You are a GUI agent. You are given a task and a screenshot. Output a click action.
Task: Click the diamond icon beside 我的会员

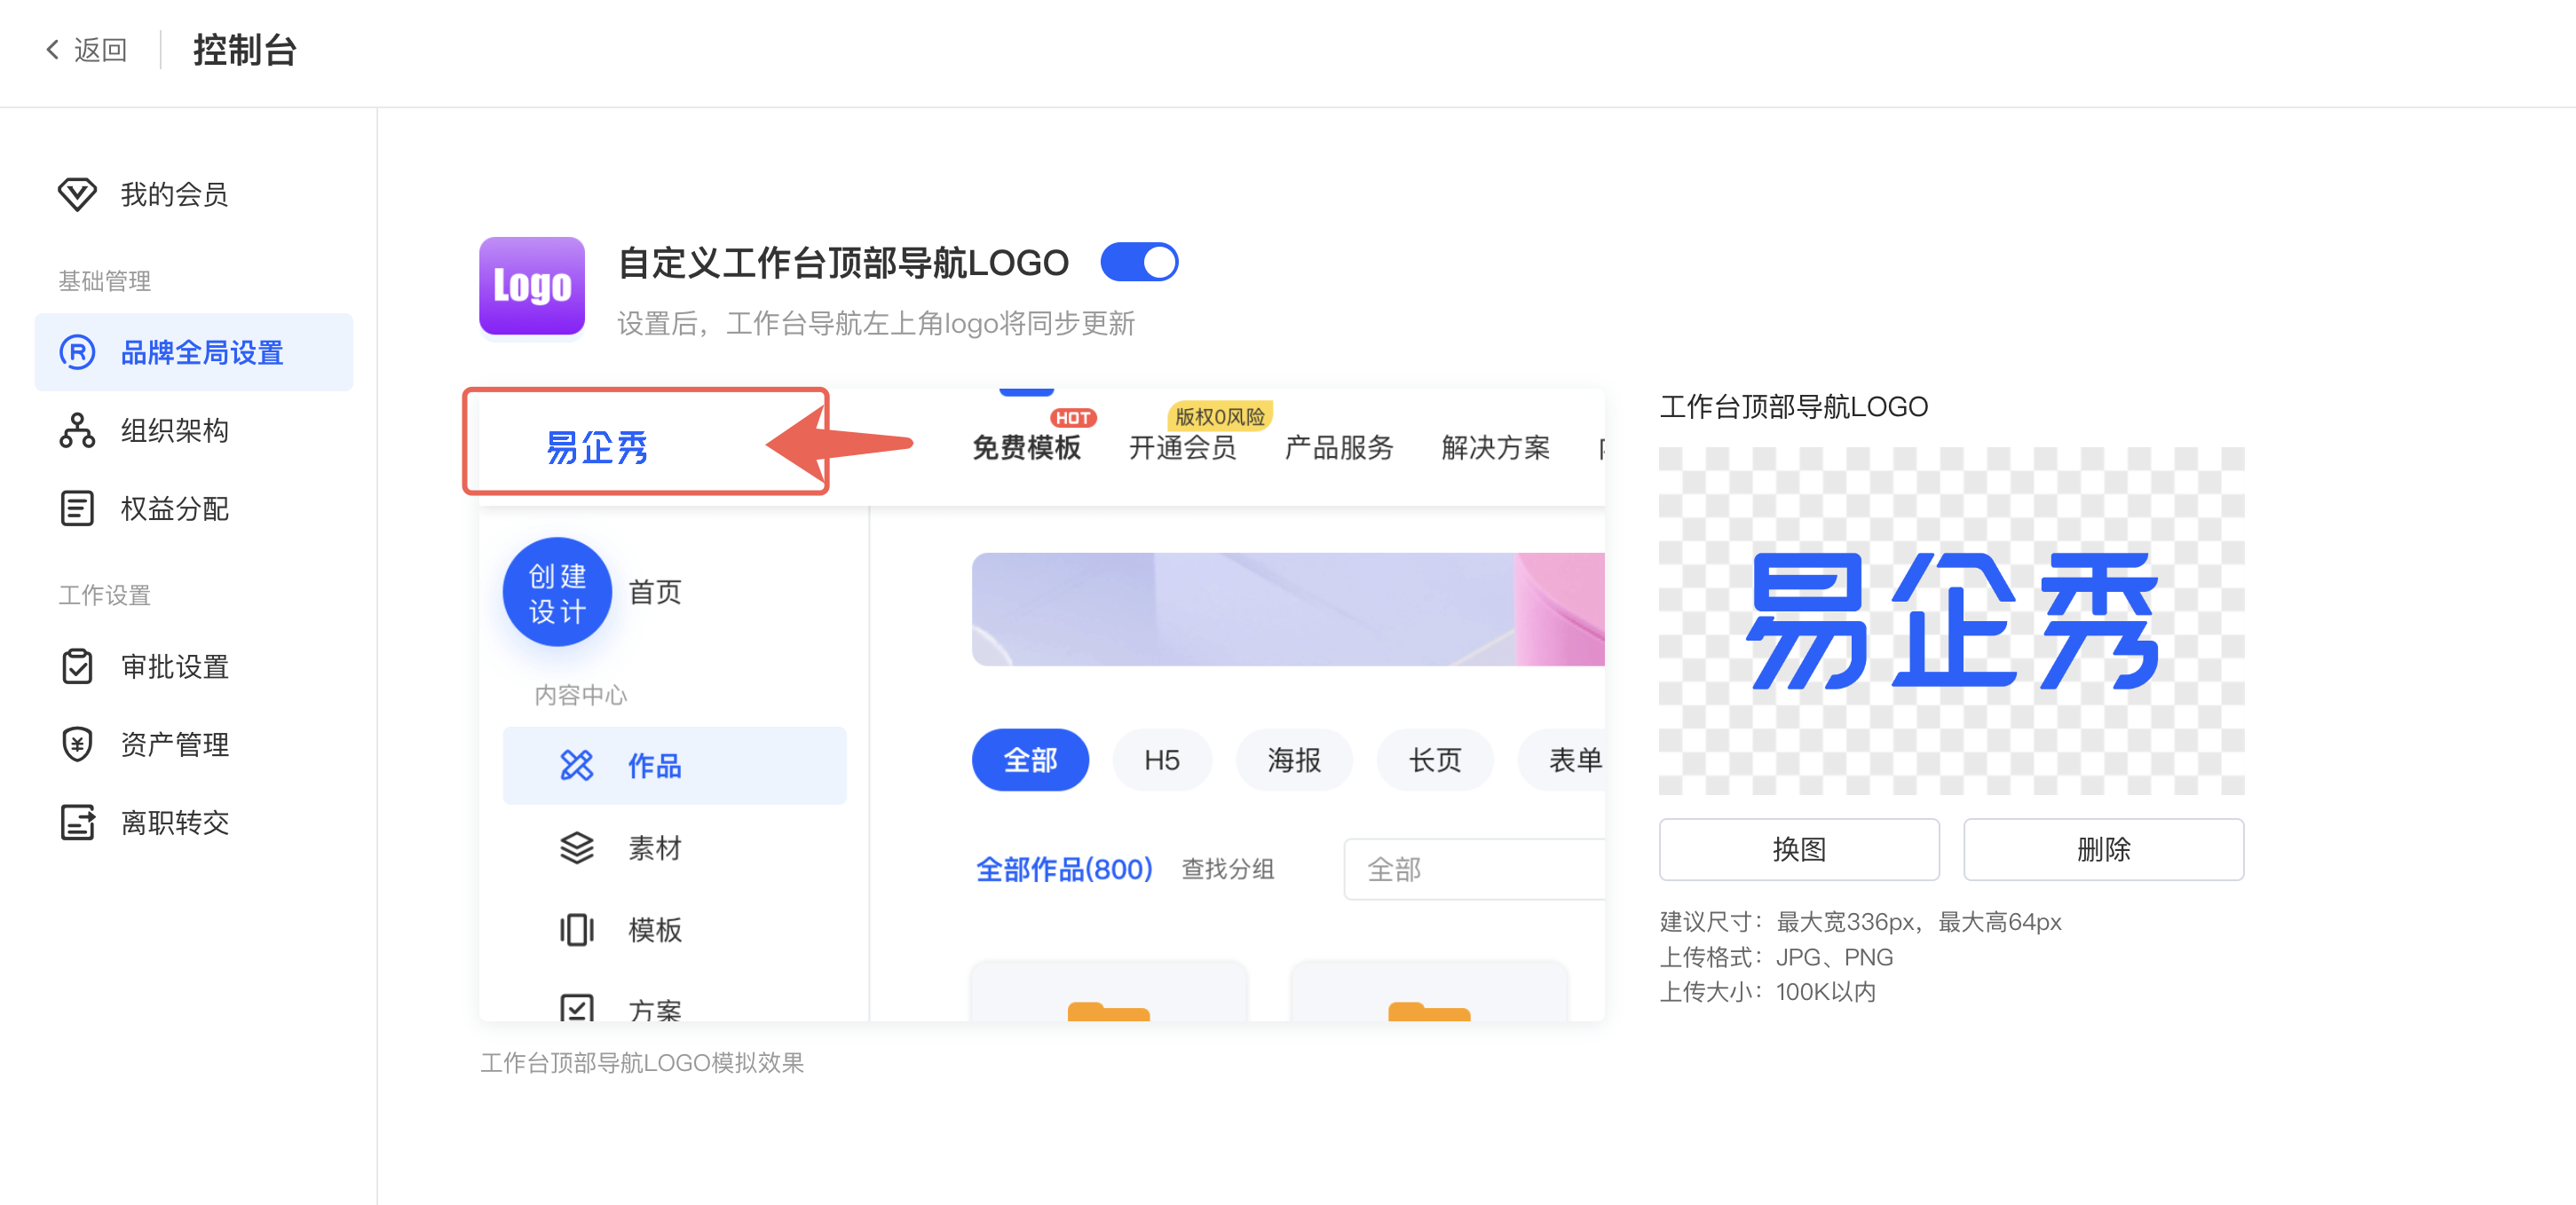pos(77,194)
